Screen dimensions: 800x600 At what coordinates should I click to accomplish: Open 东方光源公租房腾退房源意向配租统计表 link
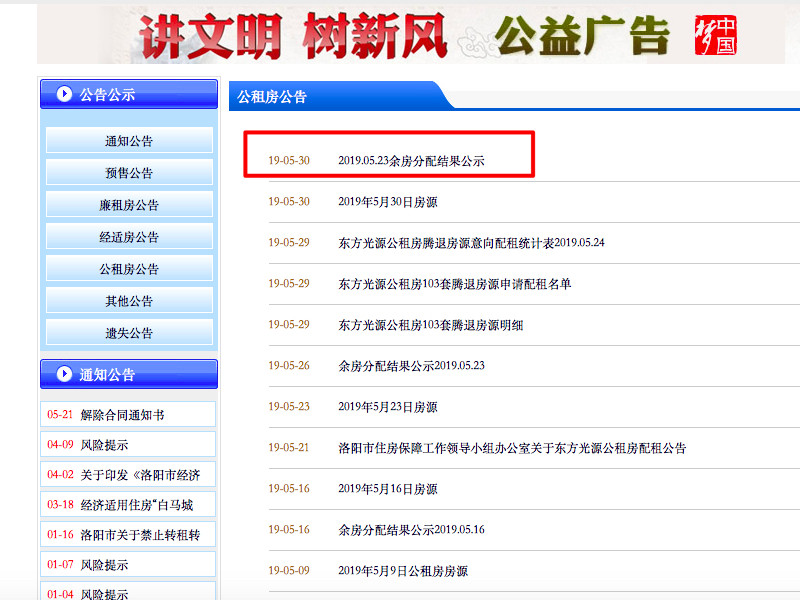[x=471, y=242]
